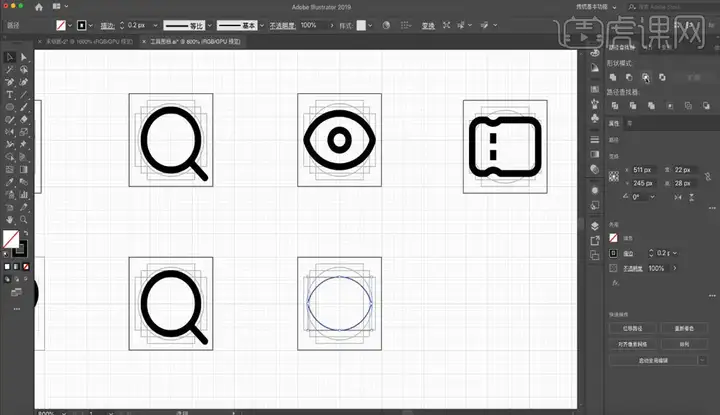720x415 pixels.
Task: Swap fill and stroke colors
Action: pos(26,233)
